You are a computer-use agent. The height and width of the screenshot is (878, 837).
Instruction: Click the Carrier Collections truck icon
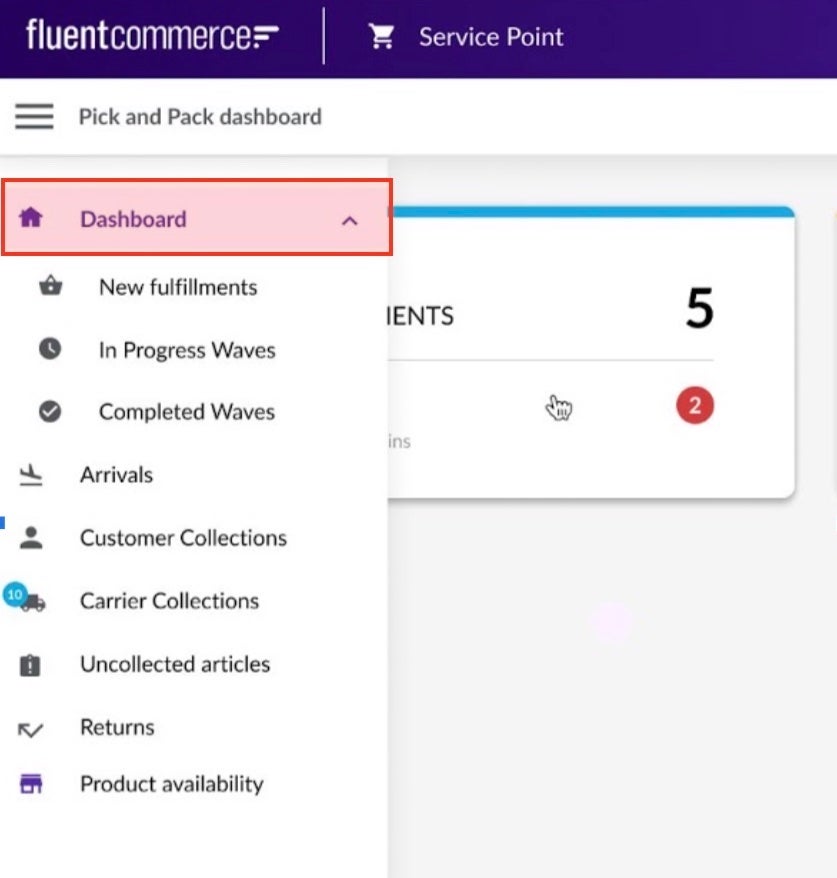click(31, 602)
